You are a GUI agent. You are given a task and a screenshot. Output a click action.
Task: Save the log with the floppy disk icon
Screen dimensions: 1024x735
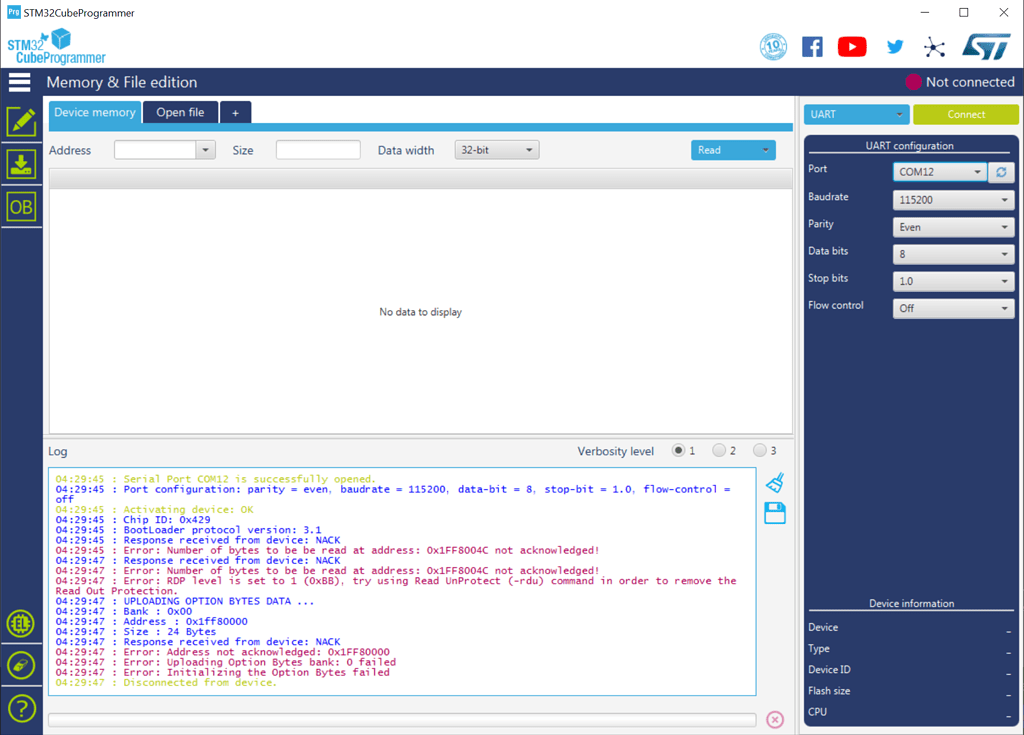tap(774, 514)
